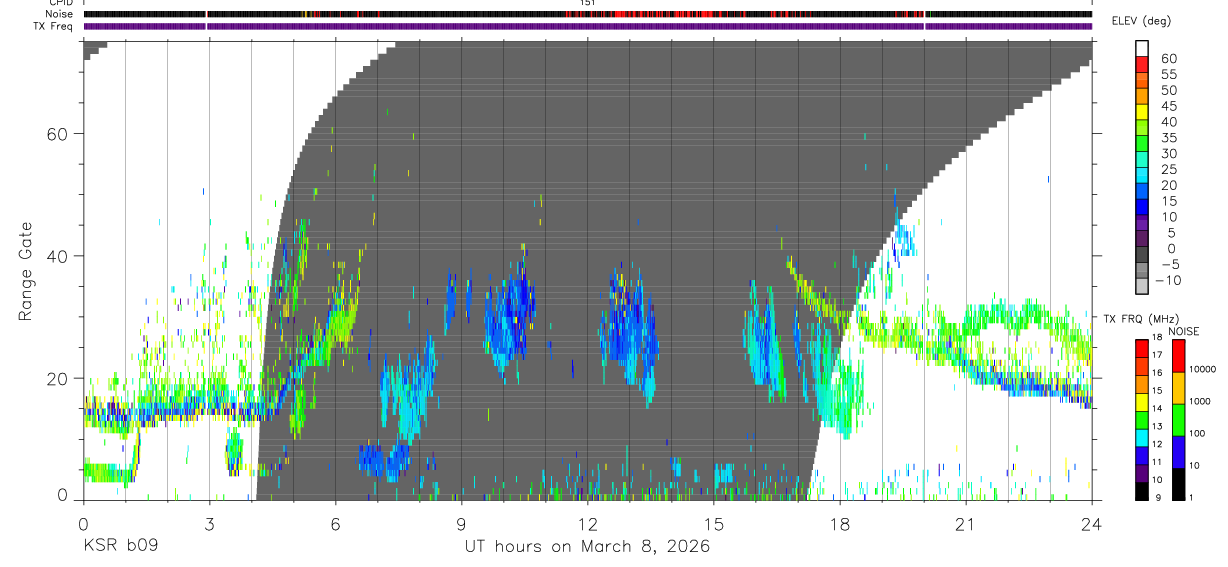
Task: Click the "1000" label on the NOISE scale
Action: tap(1199, 401)
